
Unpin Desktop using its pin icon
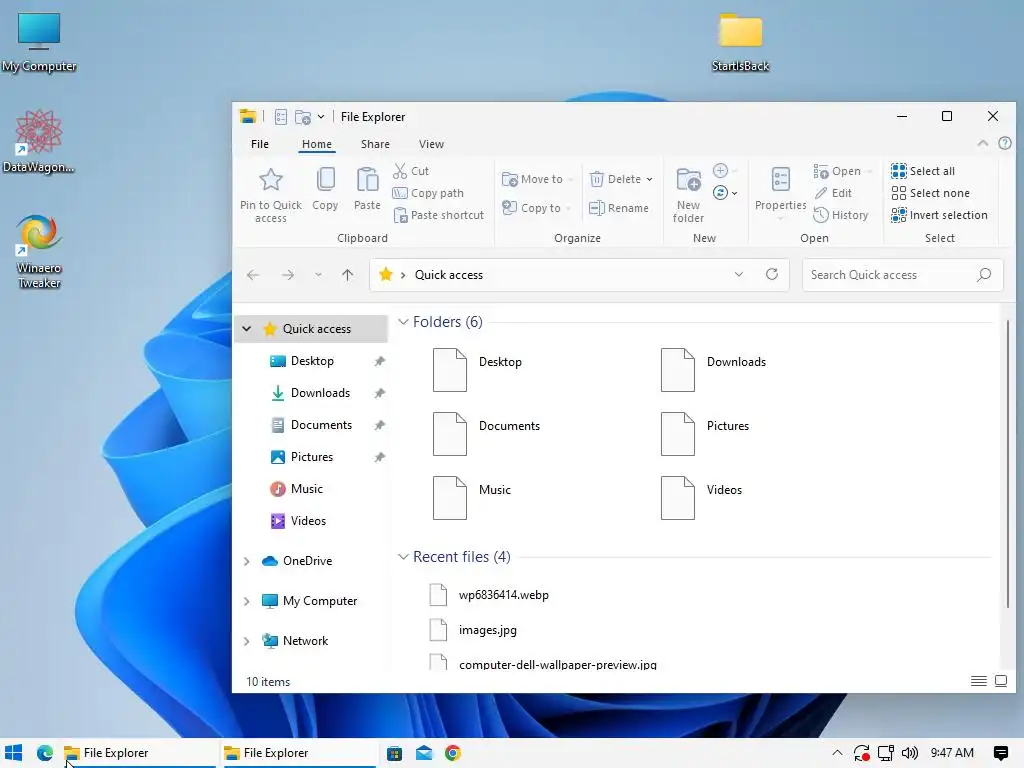[x=379, y=361]
